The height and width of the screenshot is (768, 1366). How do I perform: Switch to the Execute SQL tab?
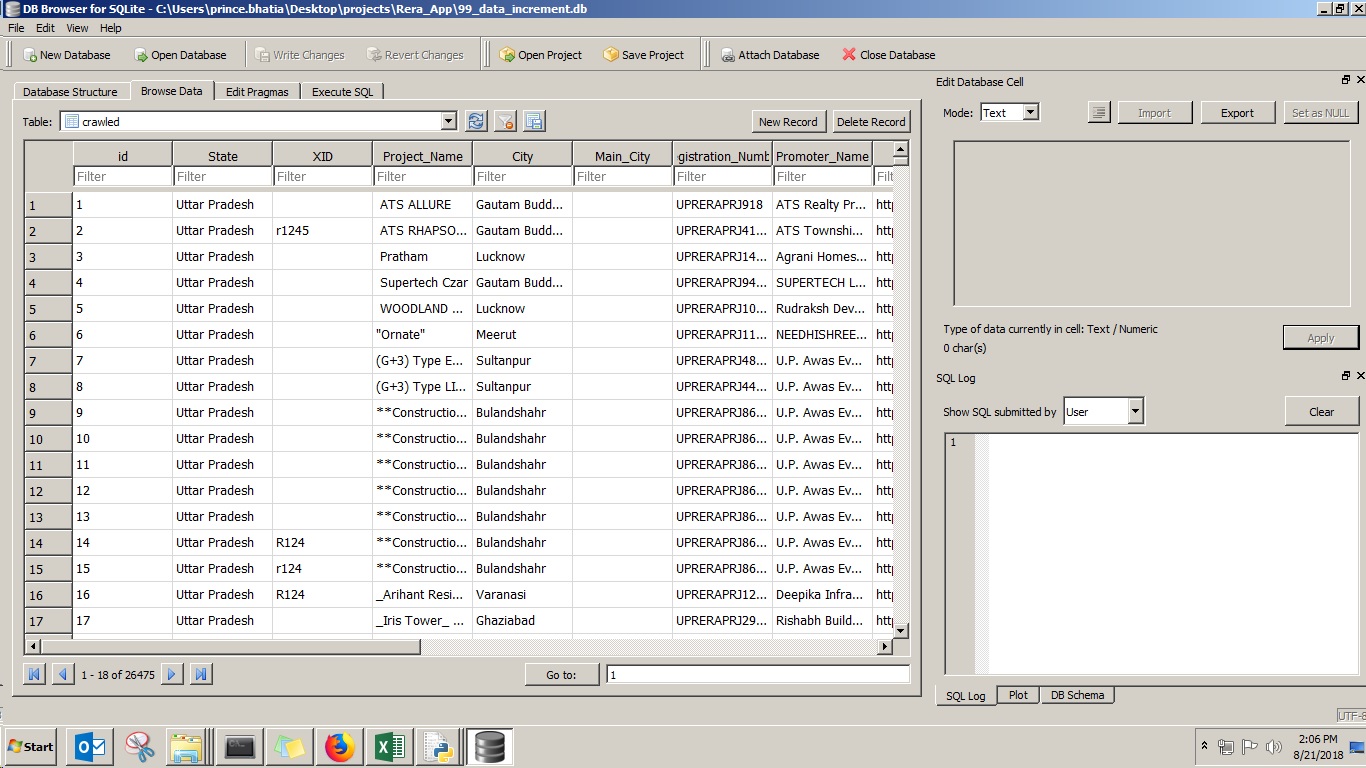coord(342,92)
